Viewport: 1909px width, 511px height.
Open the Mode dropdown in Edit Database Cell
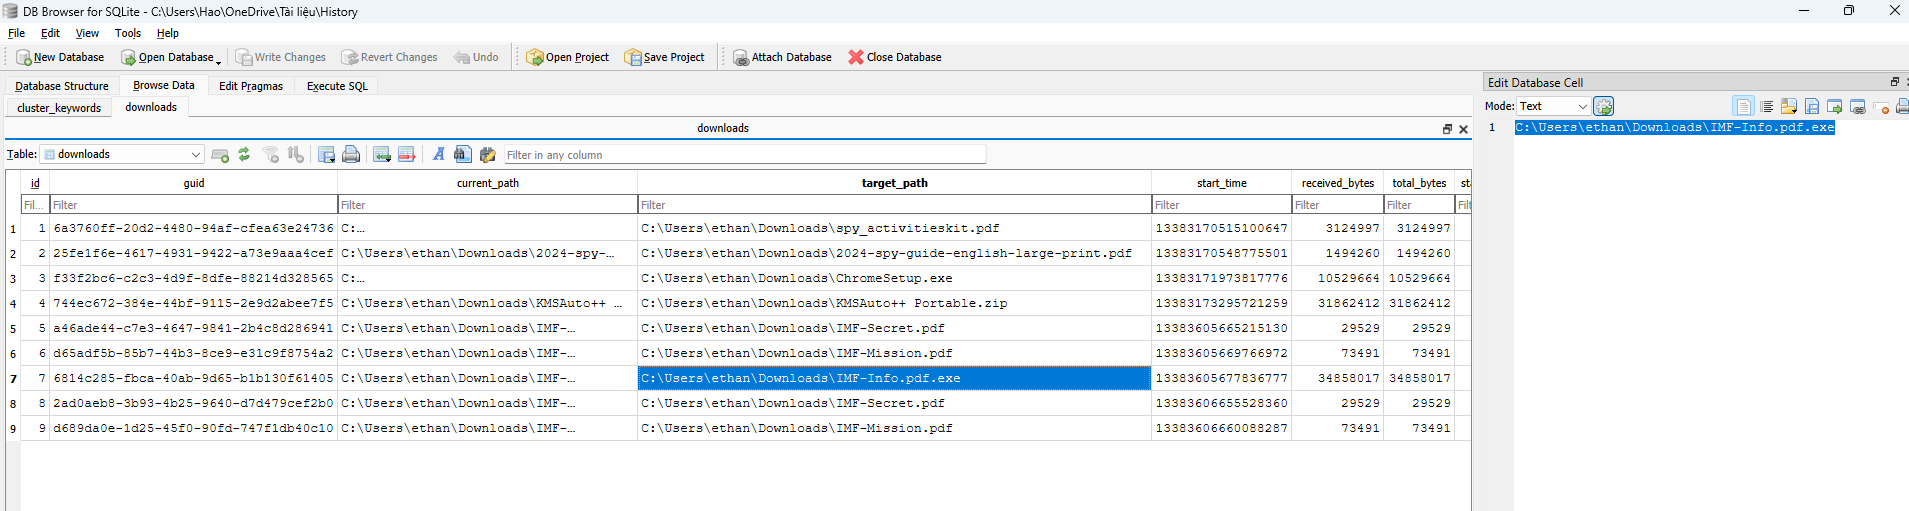point(1553,106)
